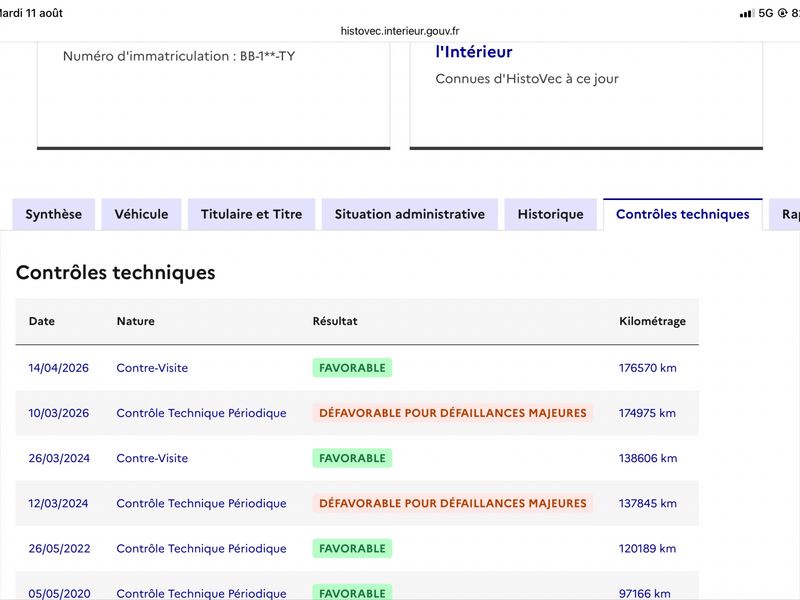Open the partially visible Rapport tab
Viewport: 800px width, 600px height.
786,214
